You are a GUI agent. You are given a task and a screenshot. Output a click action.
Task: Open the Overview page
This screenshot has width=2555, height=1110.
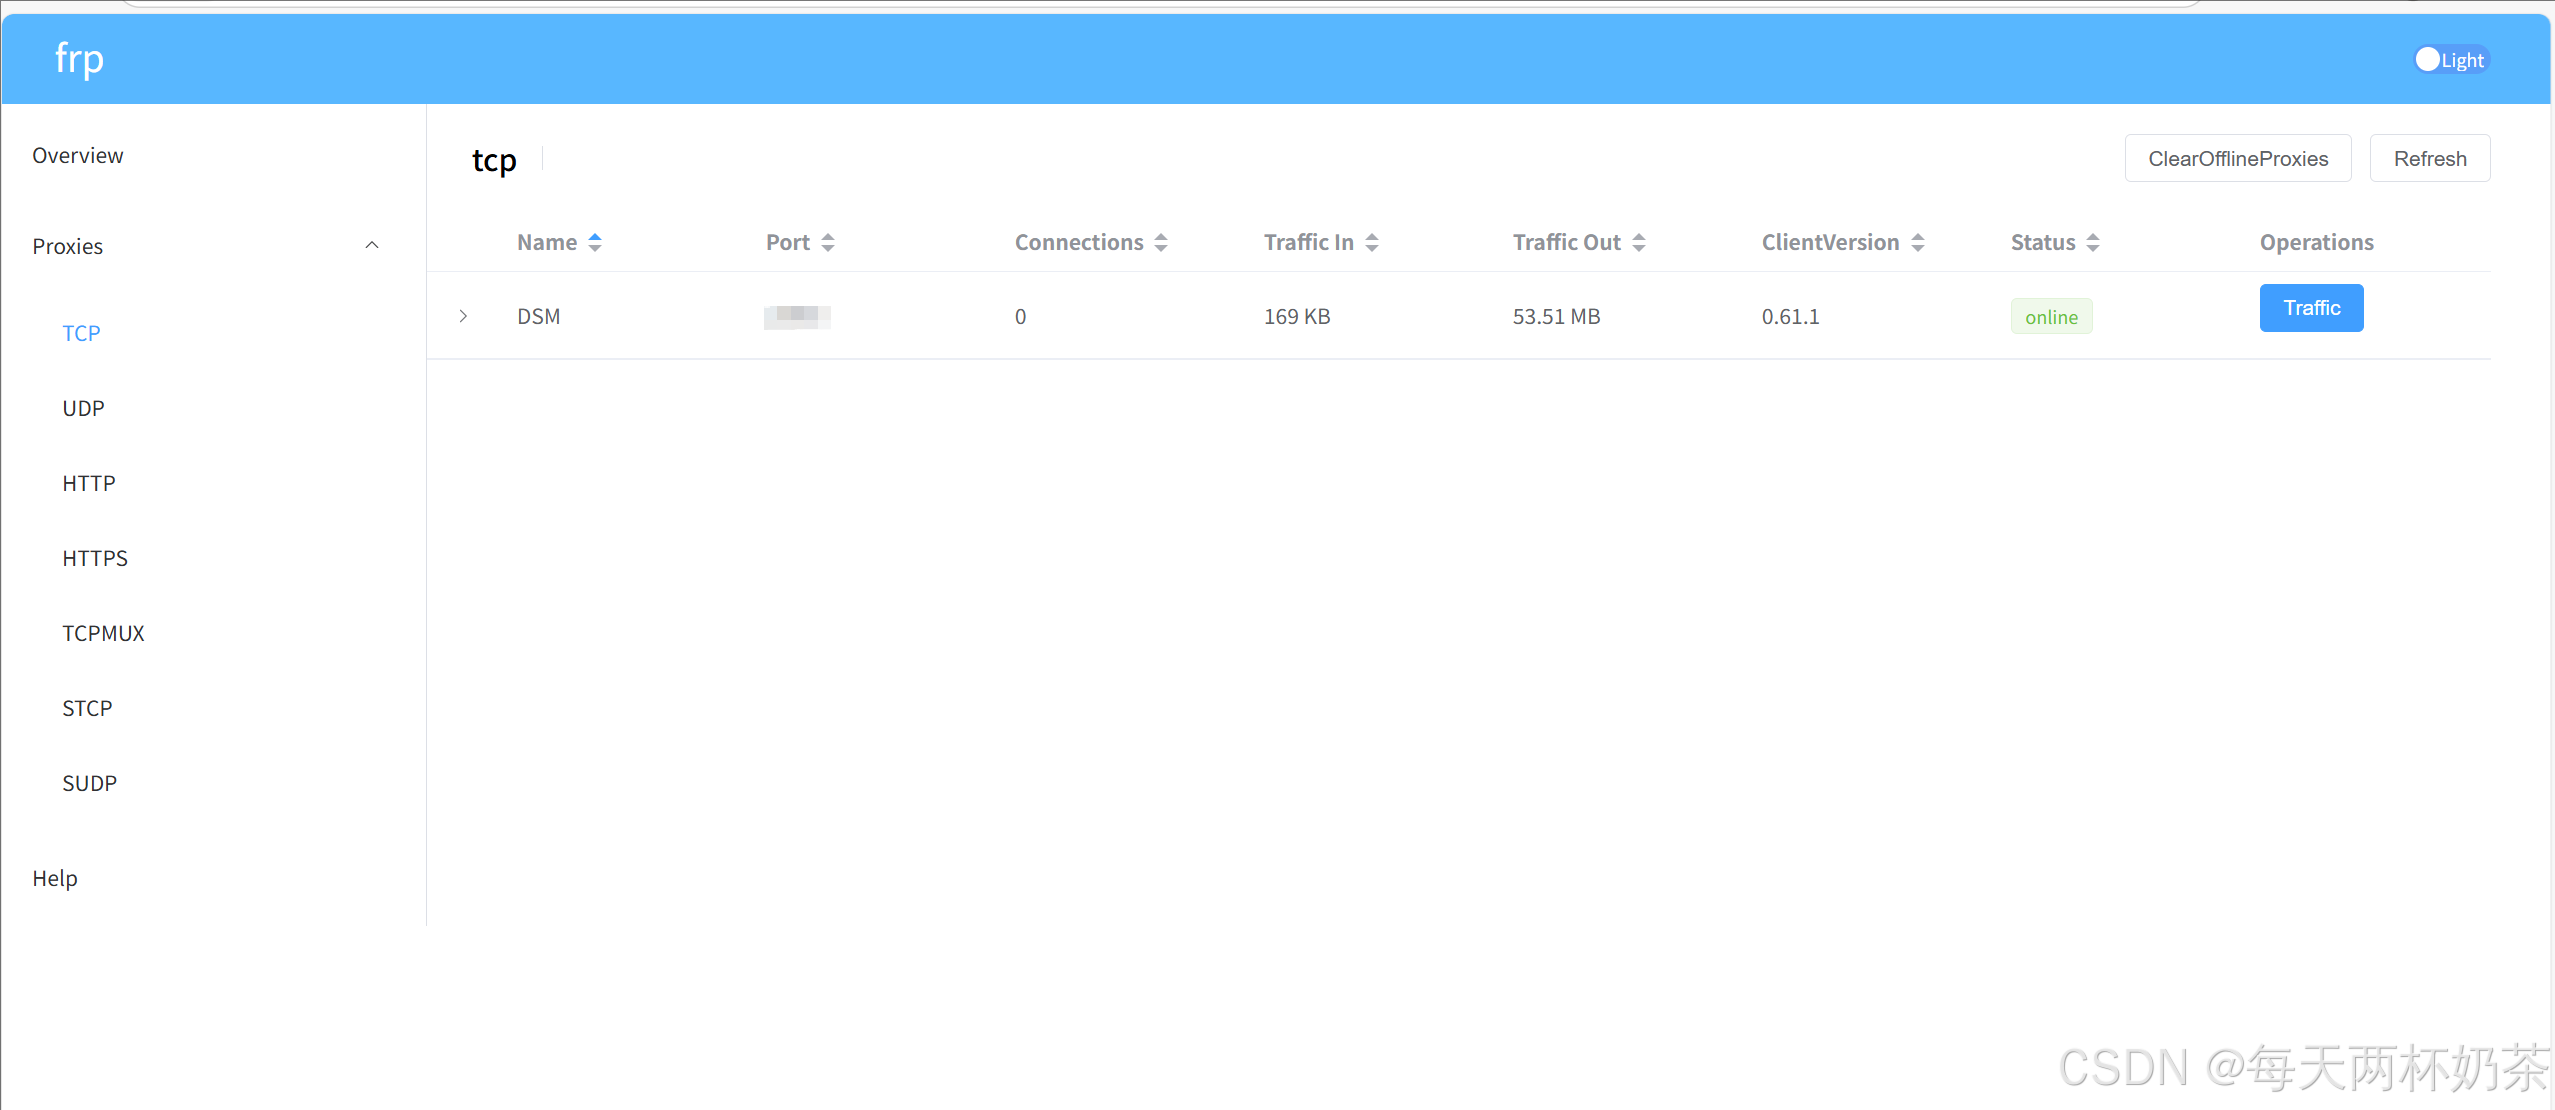[78, 155]
